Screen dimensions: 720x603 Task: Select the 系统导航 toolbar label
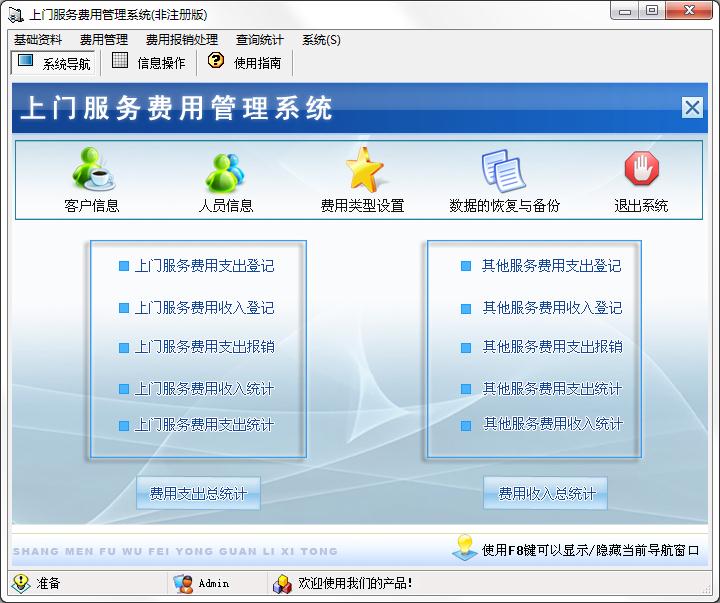click(x=66, y=63)
